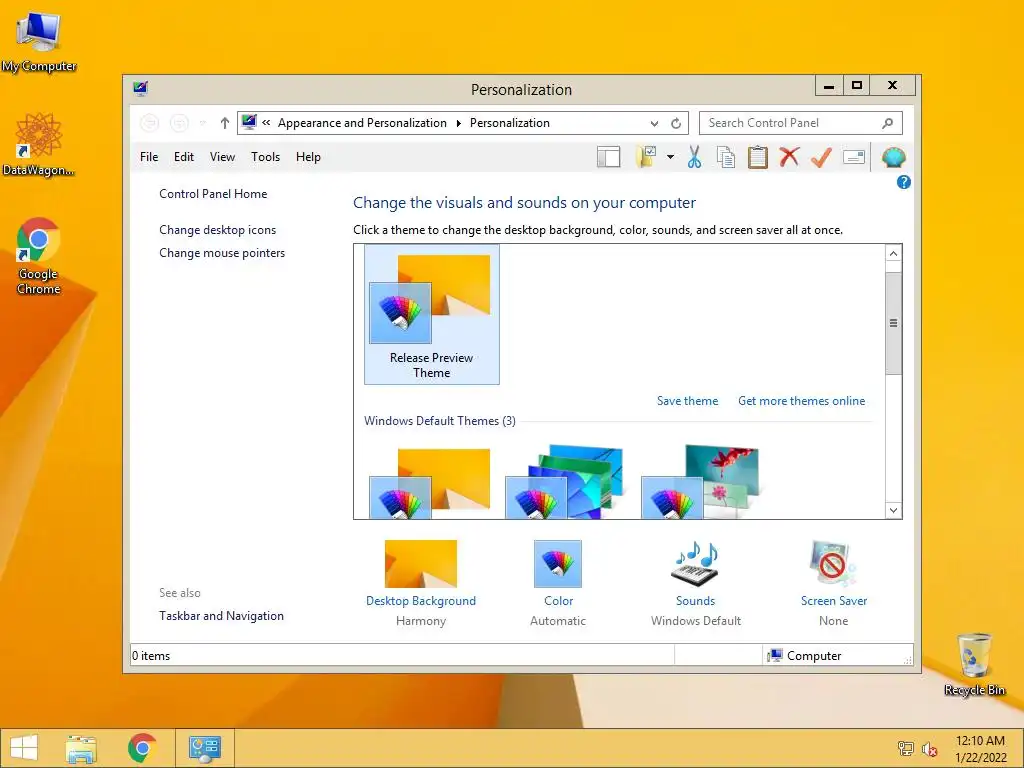Expand the double-chevron breadcrumb overflow
This screenshot has height=768, width=1024.
click(x=266, y=123)
